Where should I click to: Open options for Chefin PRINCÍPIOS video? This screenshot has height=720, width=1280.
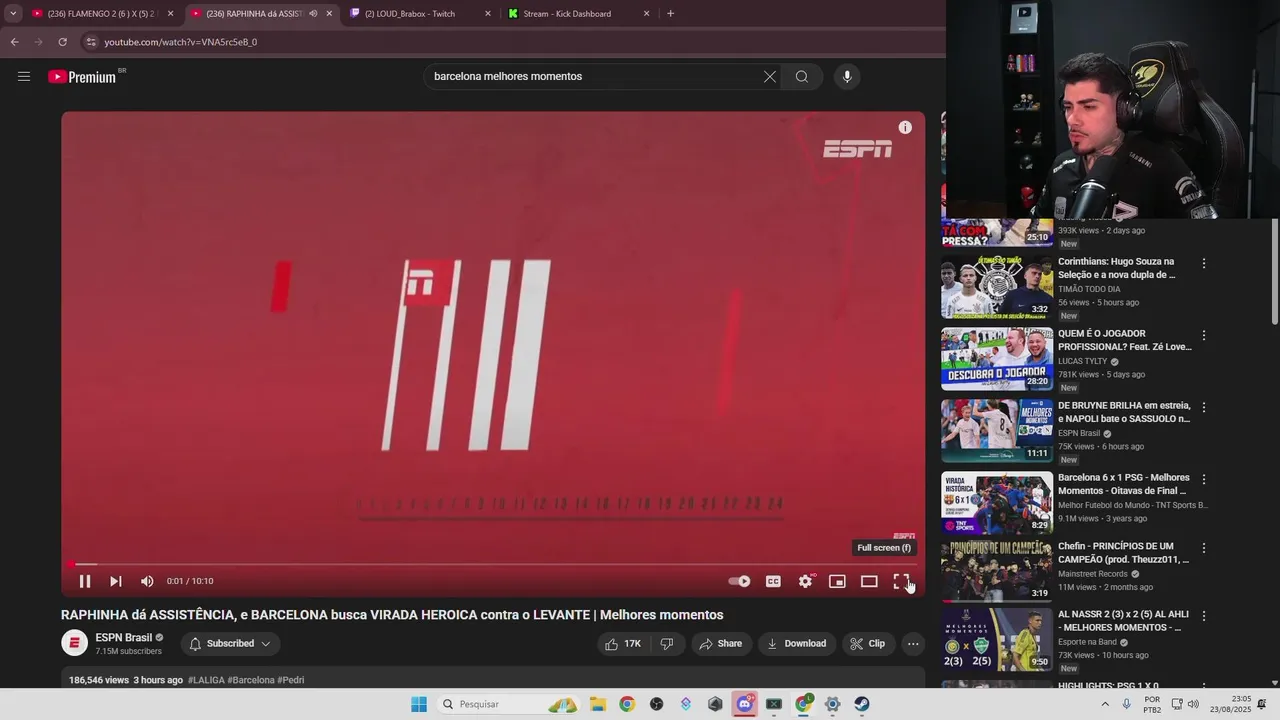[1204, 548]
